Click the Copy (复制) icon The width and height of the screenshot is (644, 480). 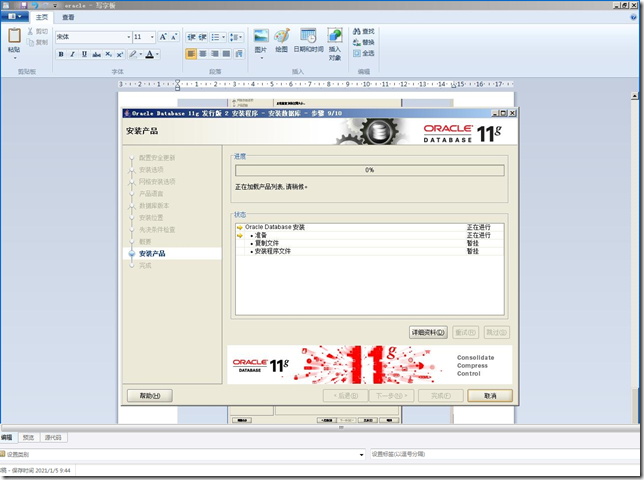(30, 42)
